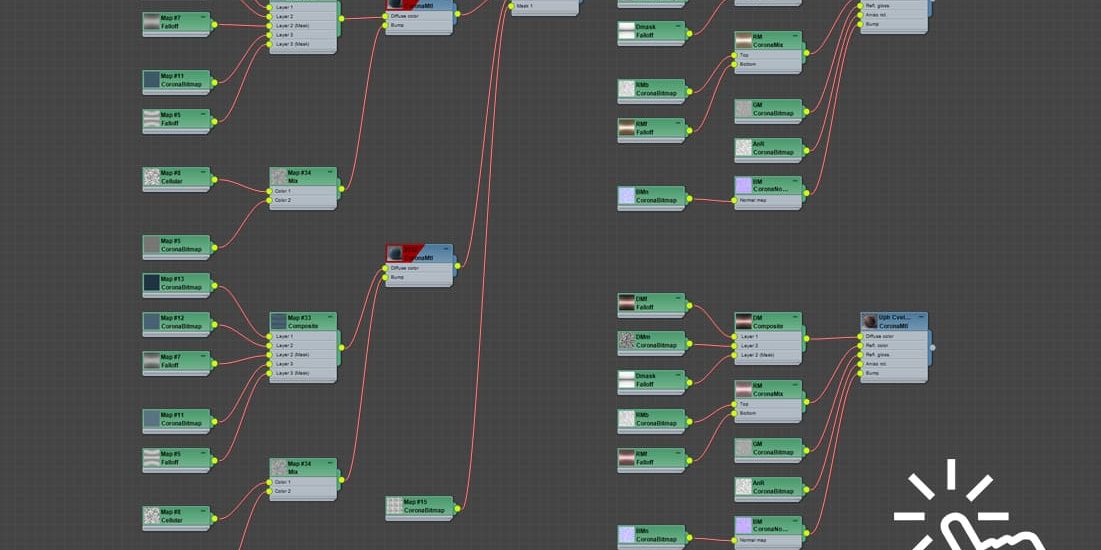
Task: Click the DMf Falloff gradient thumbnail
Action: click(627, 302)
